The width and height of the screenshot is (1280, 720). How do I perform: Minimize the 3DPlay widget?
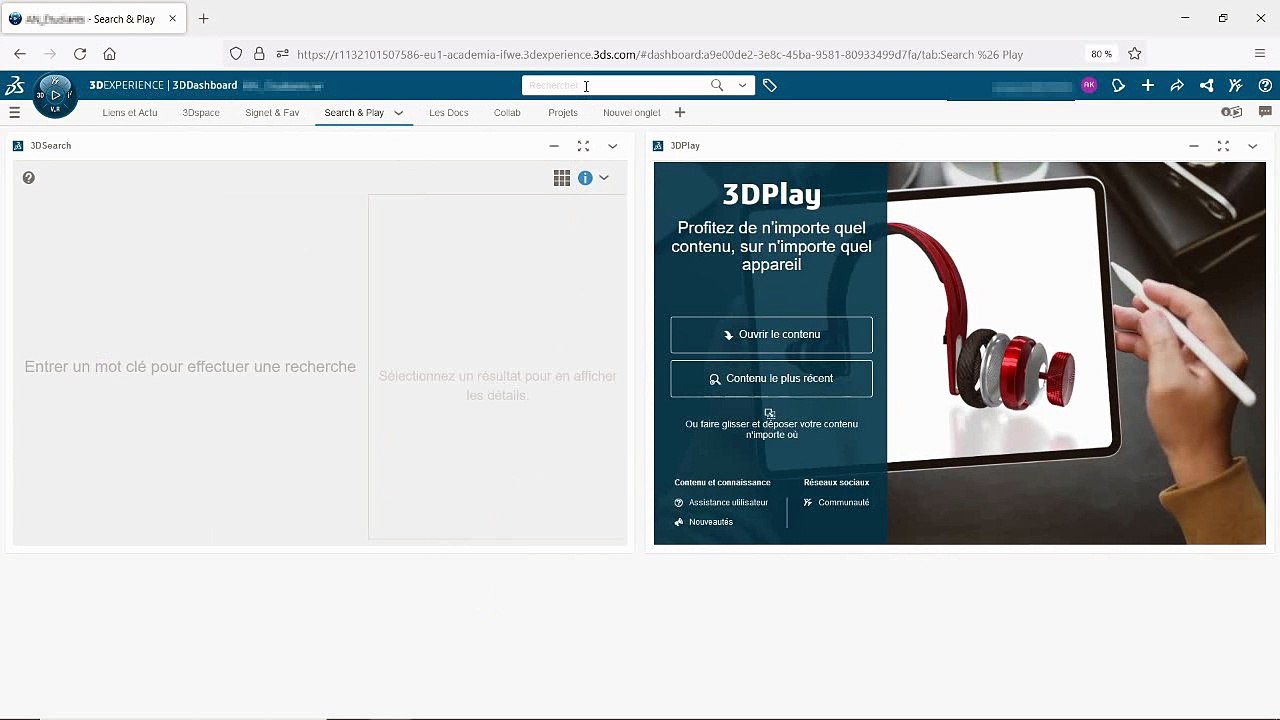coord(1194,146)
